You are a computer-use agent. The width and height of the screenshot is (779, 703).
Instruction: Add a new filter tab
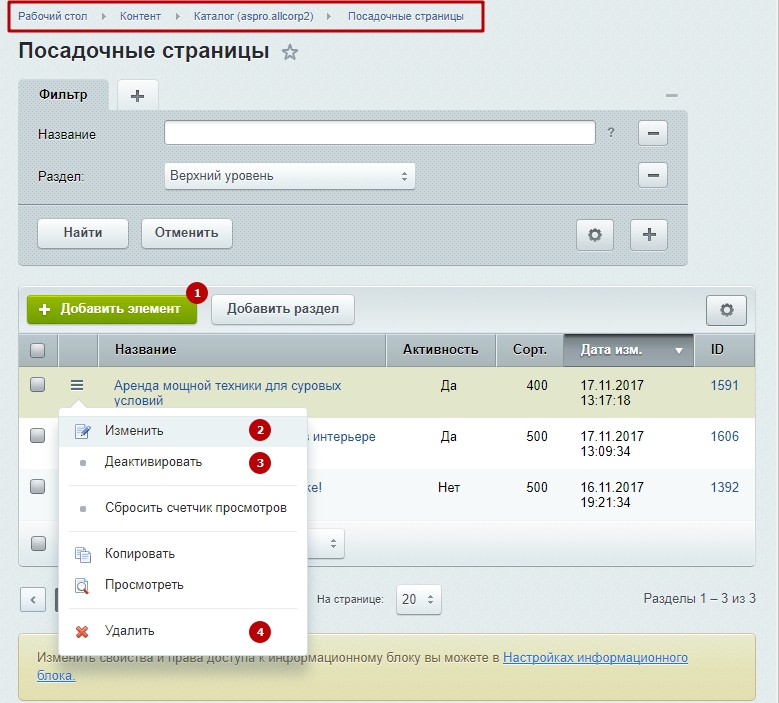coord(138,95)
